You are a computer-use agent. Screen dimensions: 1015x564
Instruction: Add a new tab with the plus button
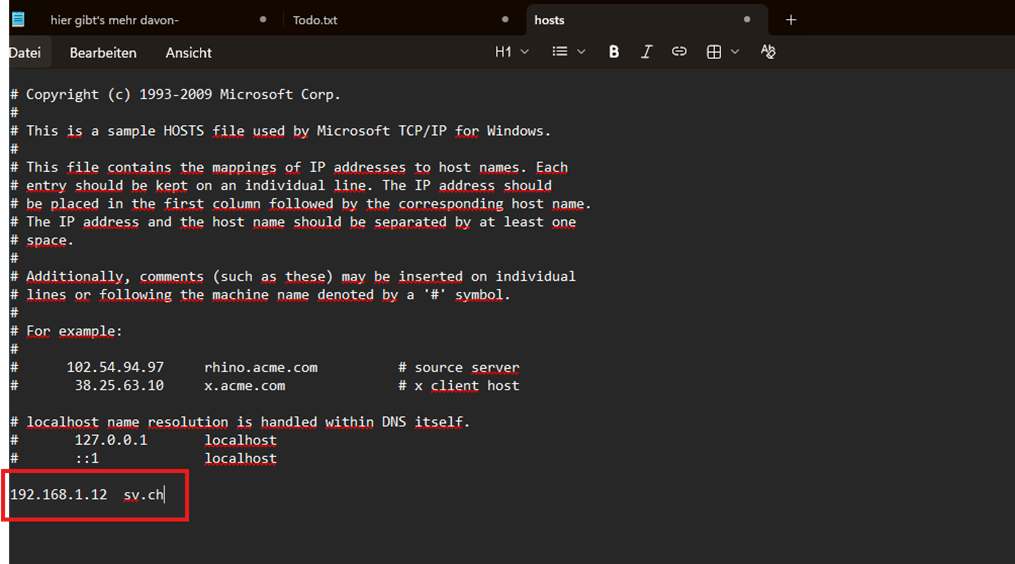click(791, 20)
